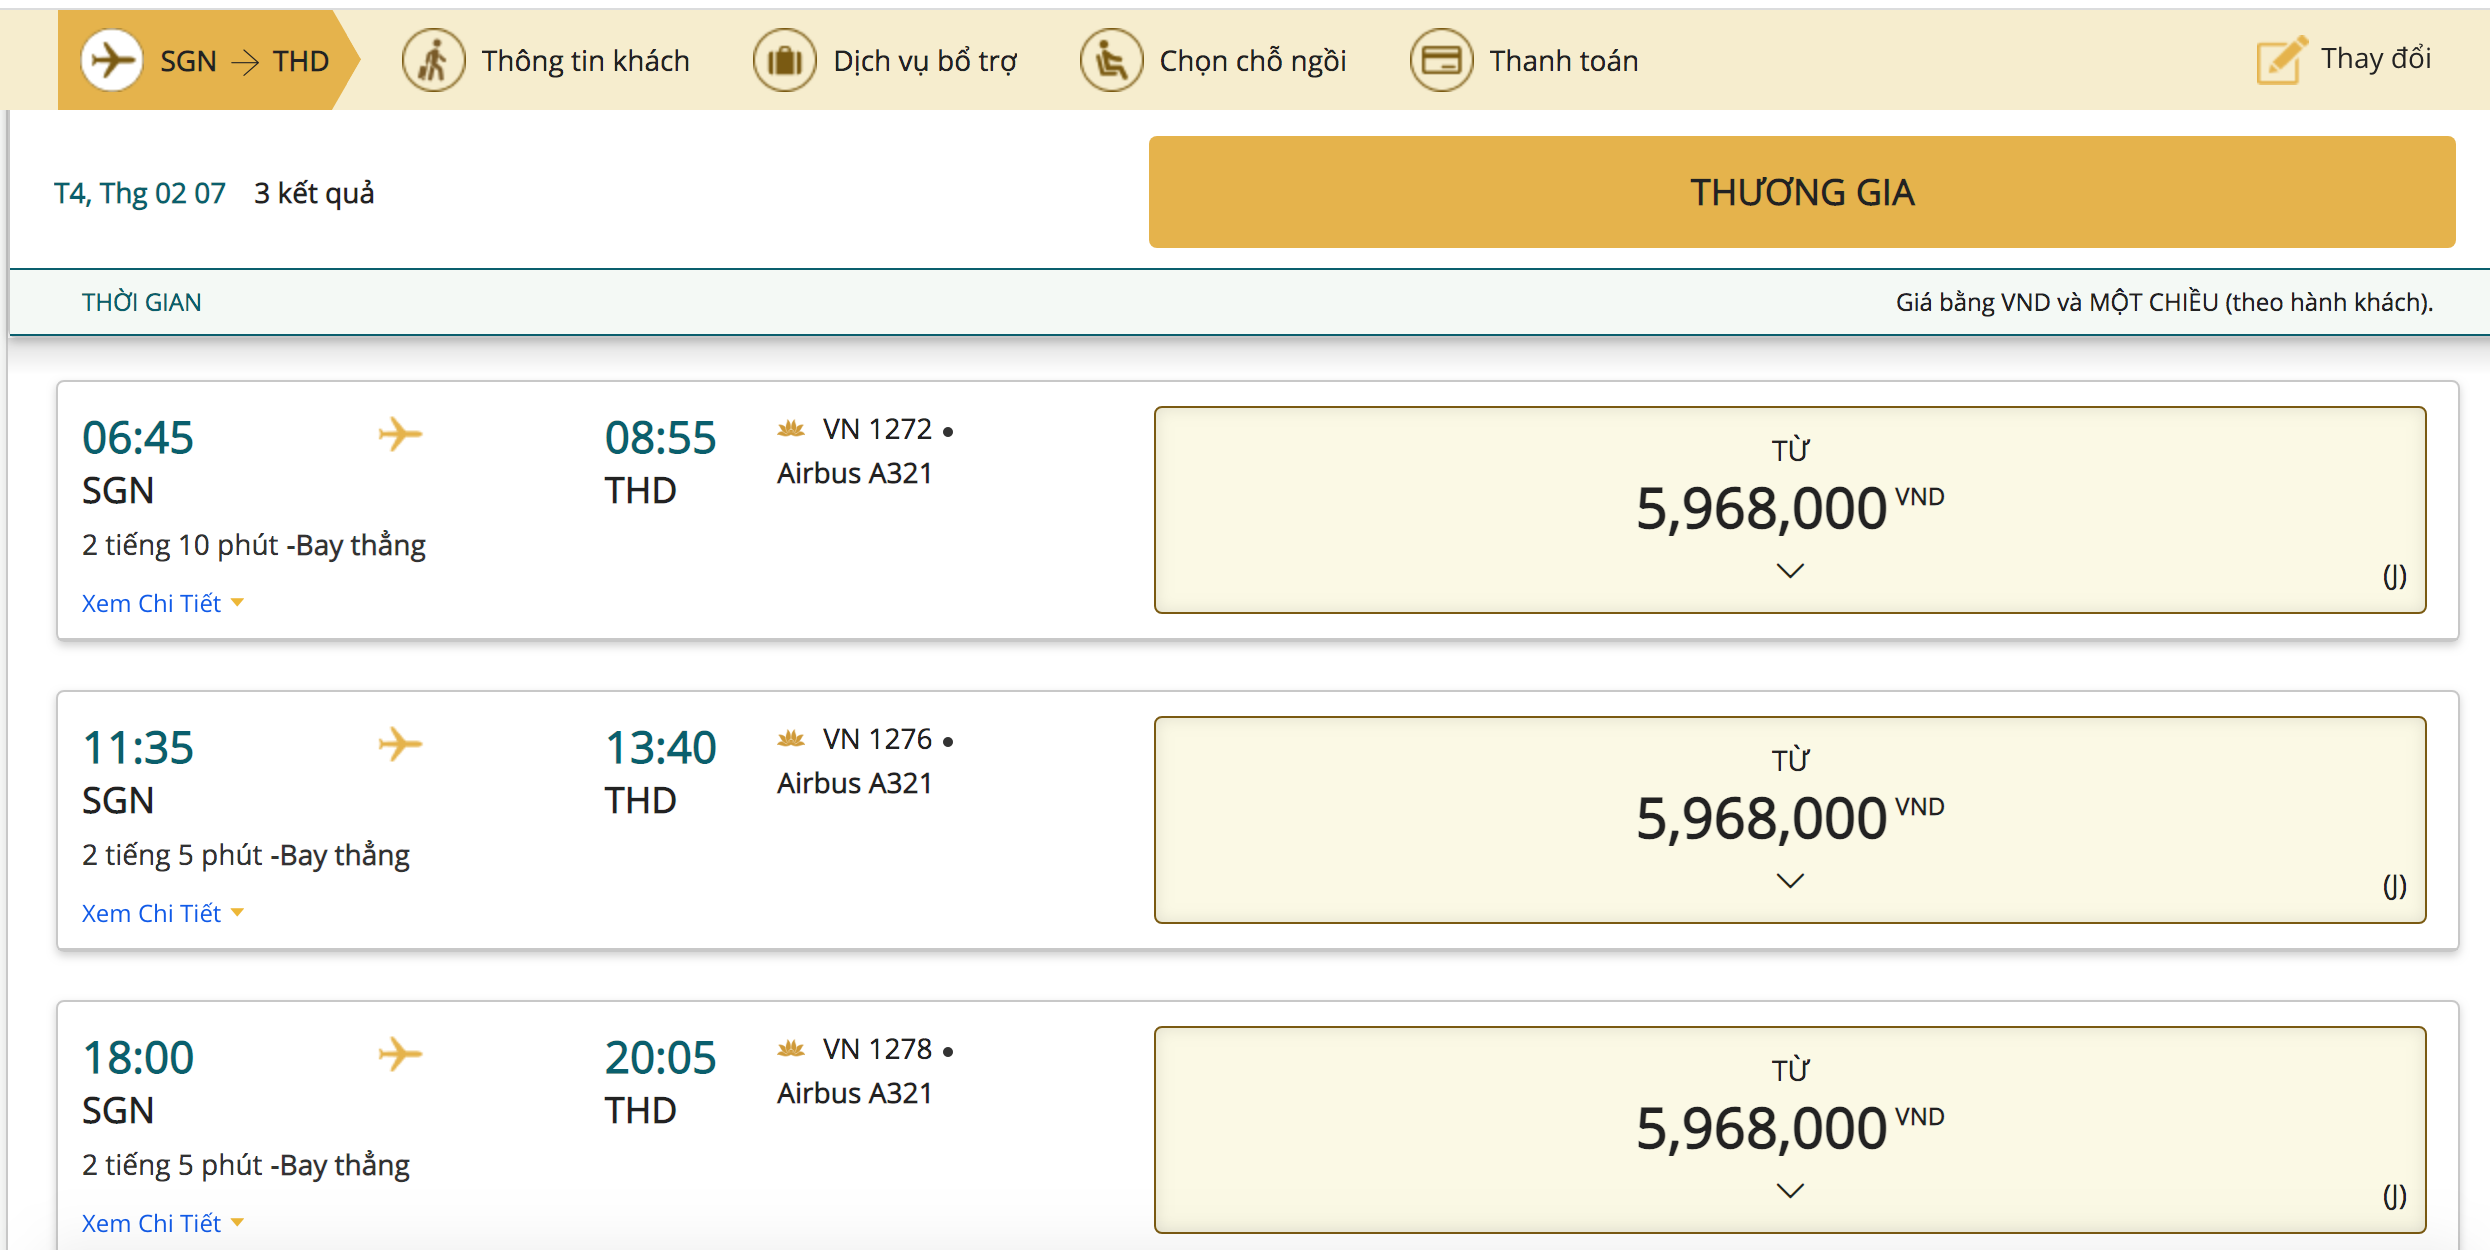
Task: Click the lotus logo next to VN 1278
Action: 791,1049
